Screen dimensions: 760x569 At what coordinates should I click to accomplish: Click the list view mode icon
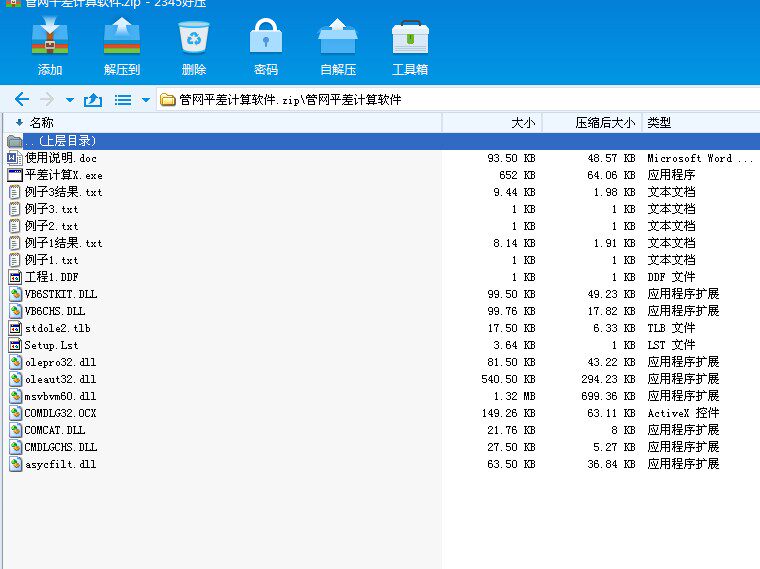tap(123, 100)
